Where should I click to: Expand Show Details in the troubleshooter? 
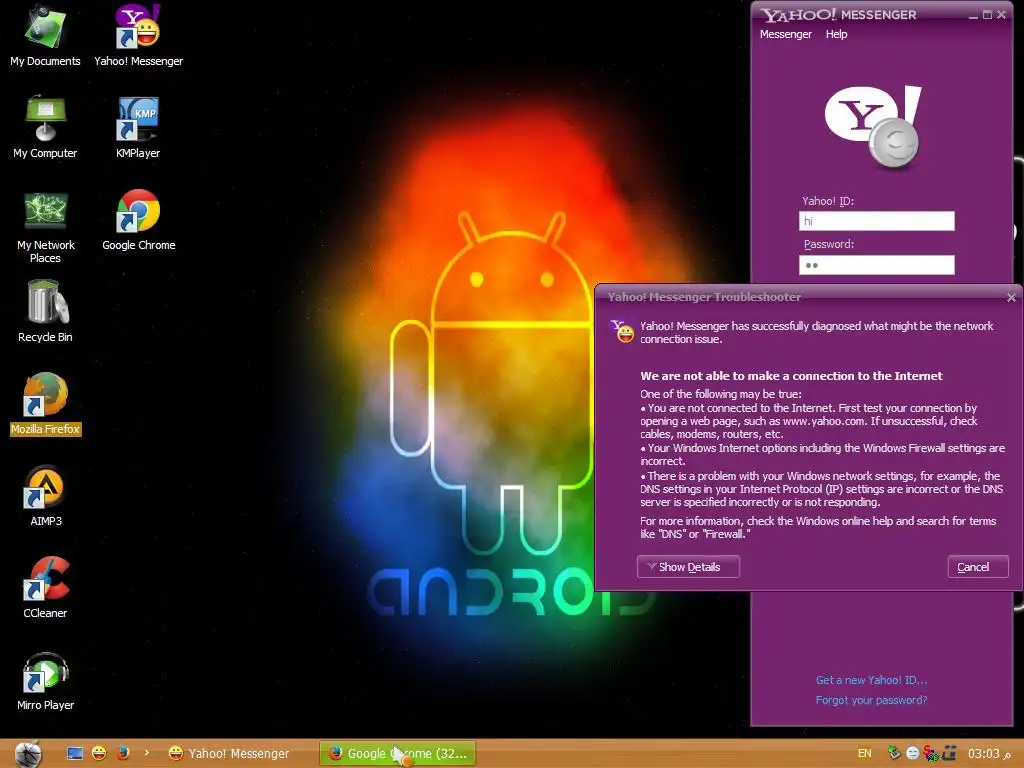[688, 567]
